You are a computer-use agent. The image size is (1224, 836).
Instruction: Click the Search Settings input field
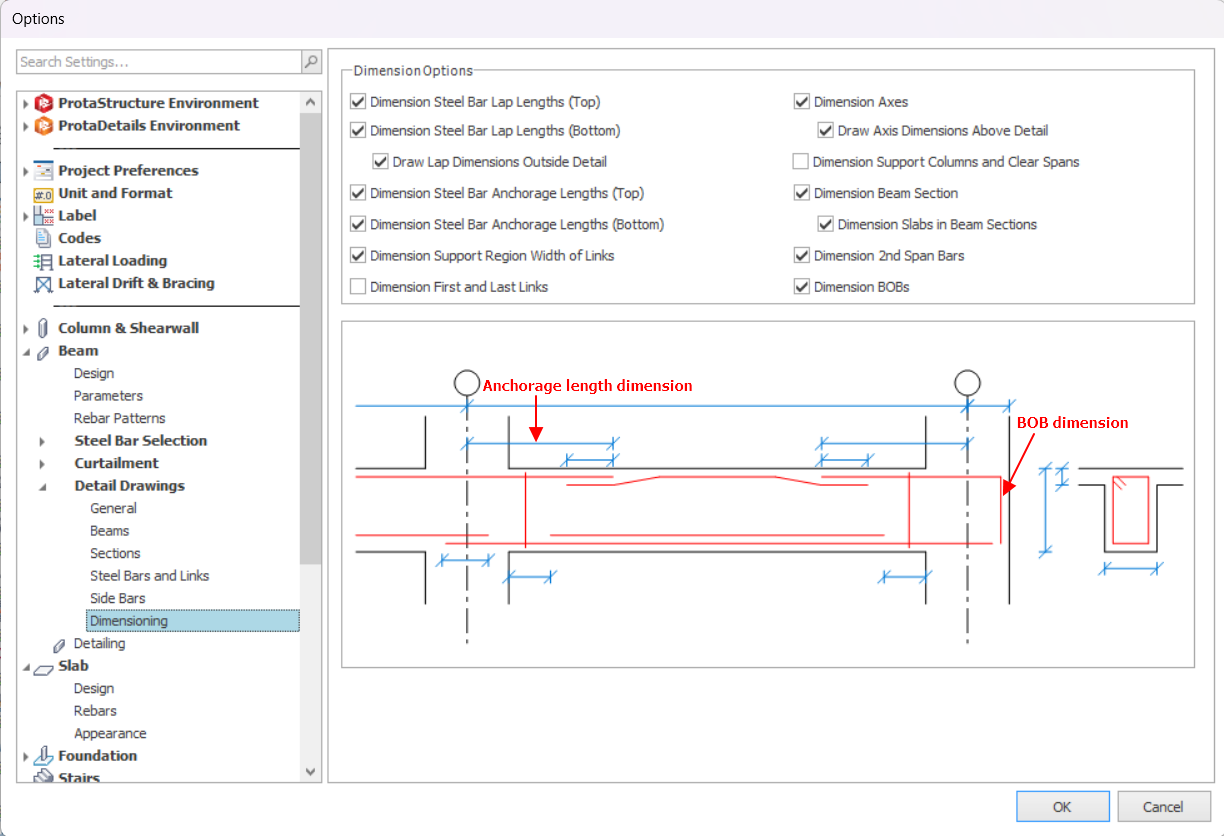coord(159,62)
